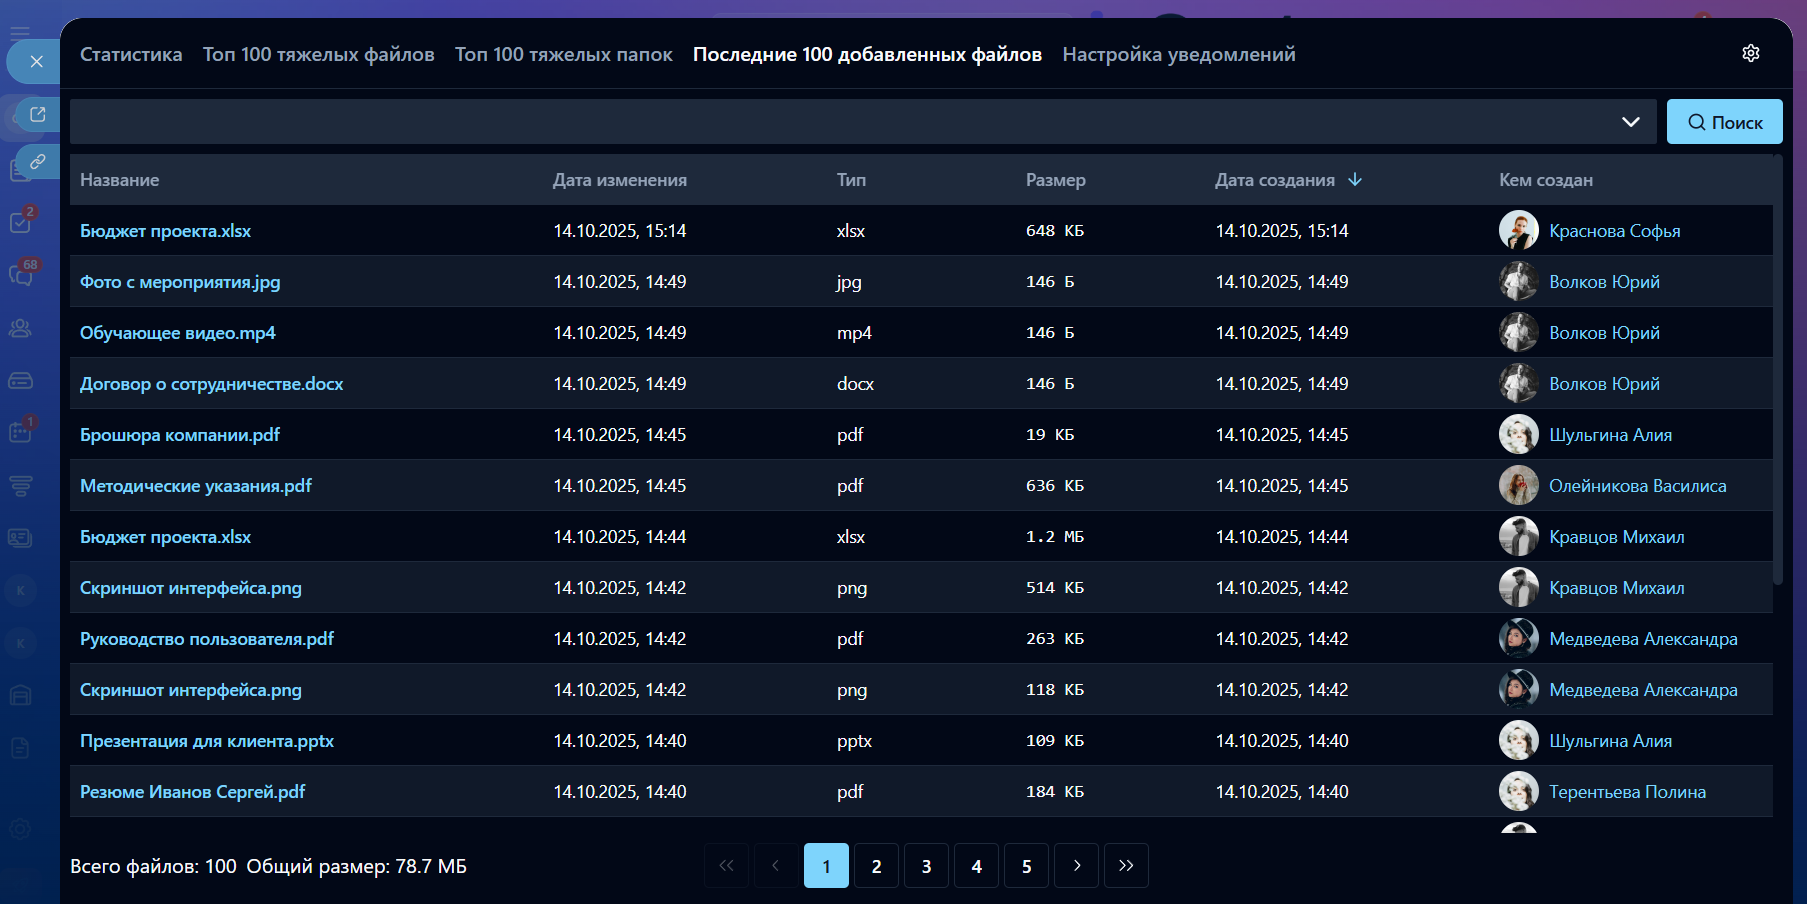Click the search input field
The height and width of the screenshot is (904, 1807).
point(840,122)
